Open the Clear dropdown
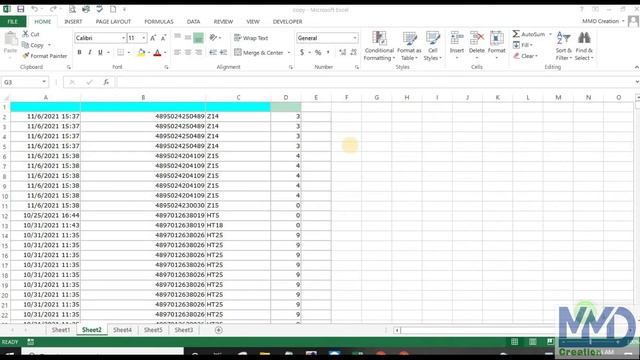 pos(526,56)
